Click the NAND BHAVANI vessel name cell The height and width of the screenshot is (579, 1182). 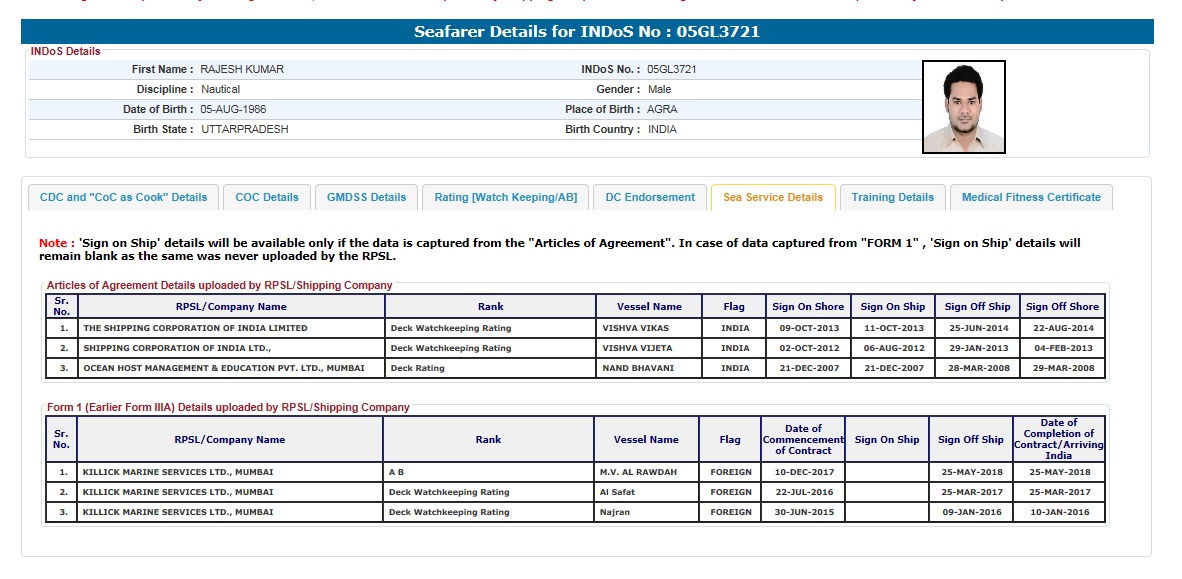pyautogui.click(x=647, y=368)
